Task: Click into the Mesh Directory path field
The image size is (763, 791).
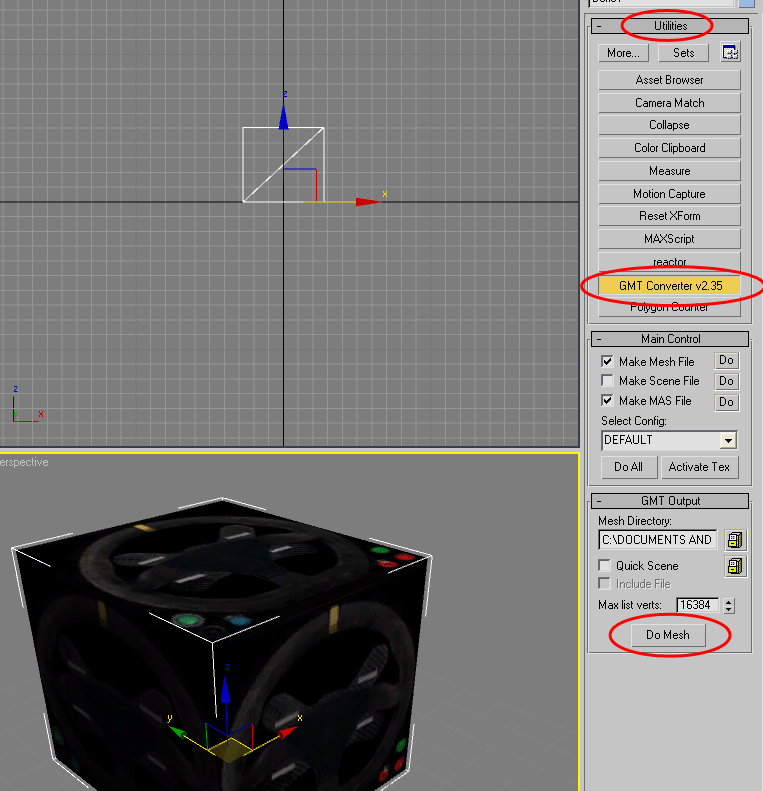Action: 657,540
